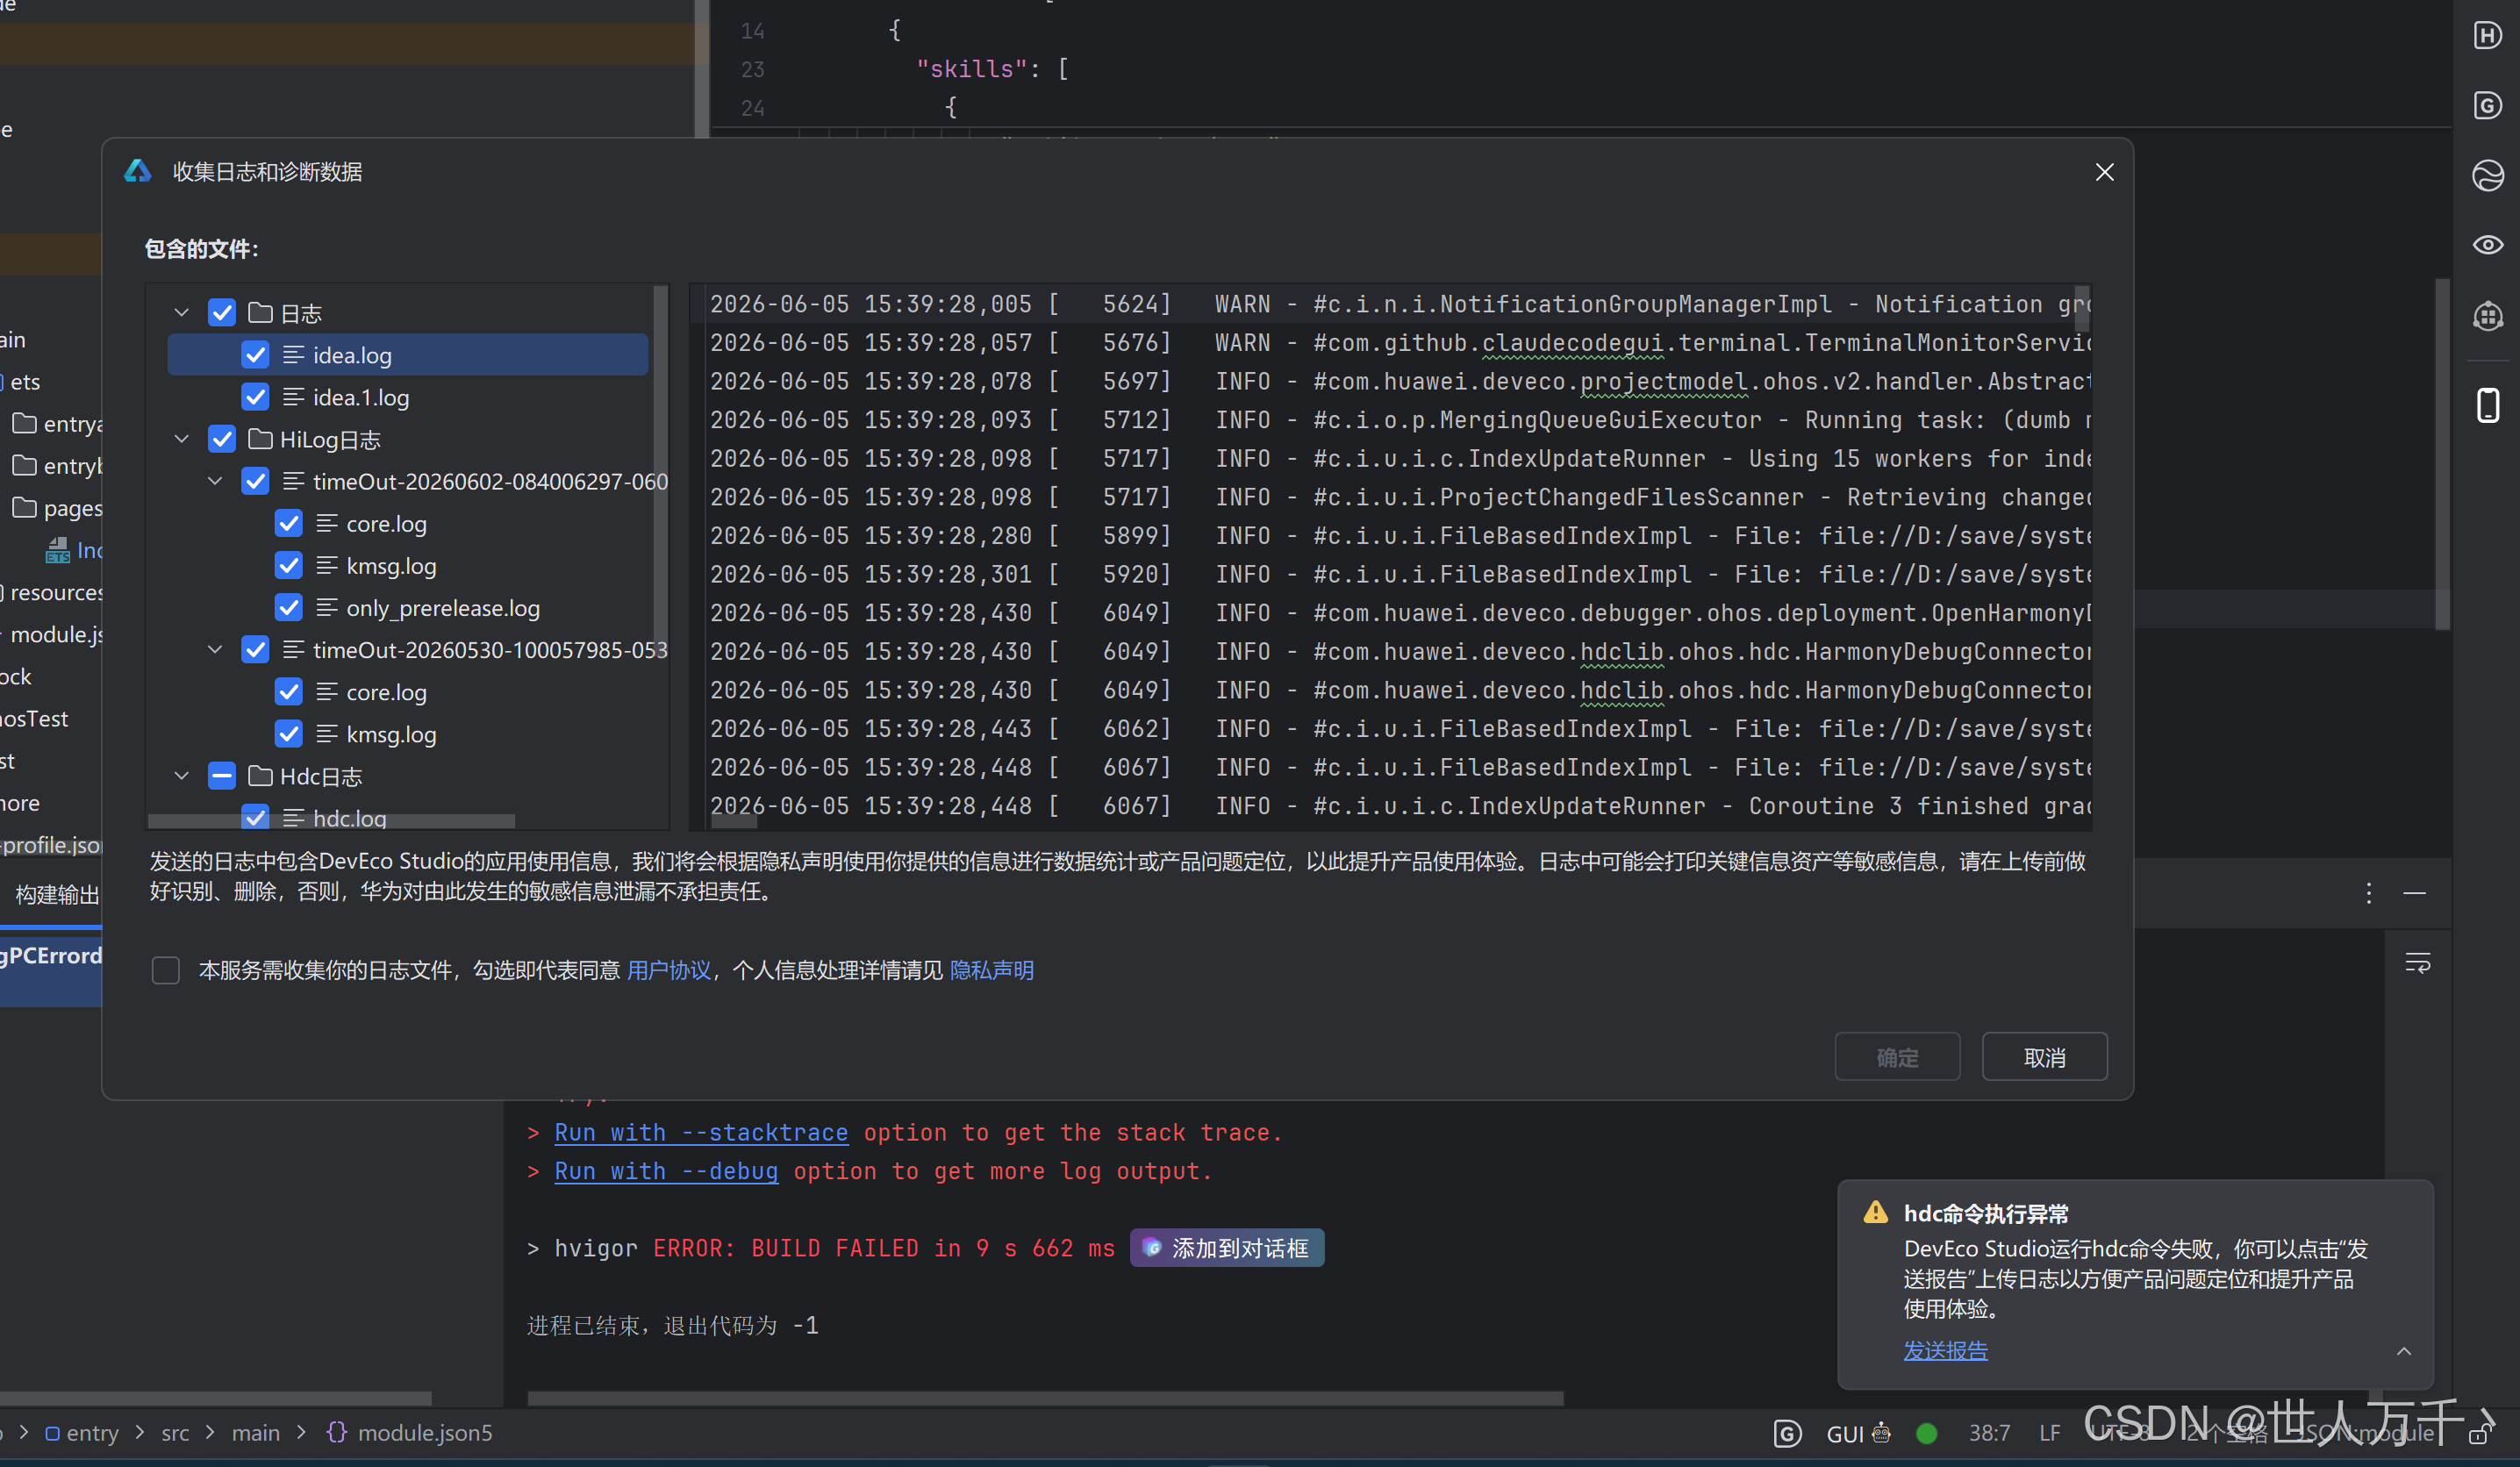Collapse the 日志 folder node

click(181, 313)
